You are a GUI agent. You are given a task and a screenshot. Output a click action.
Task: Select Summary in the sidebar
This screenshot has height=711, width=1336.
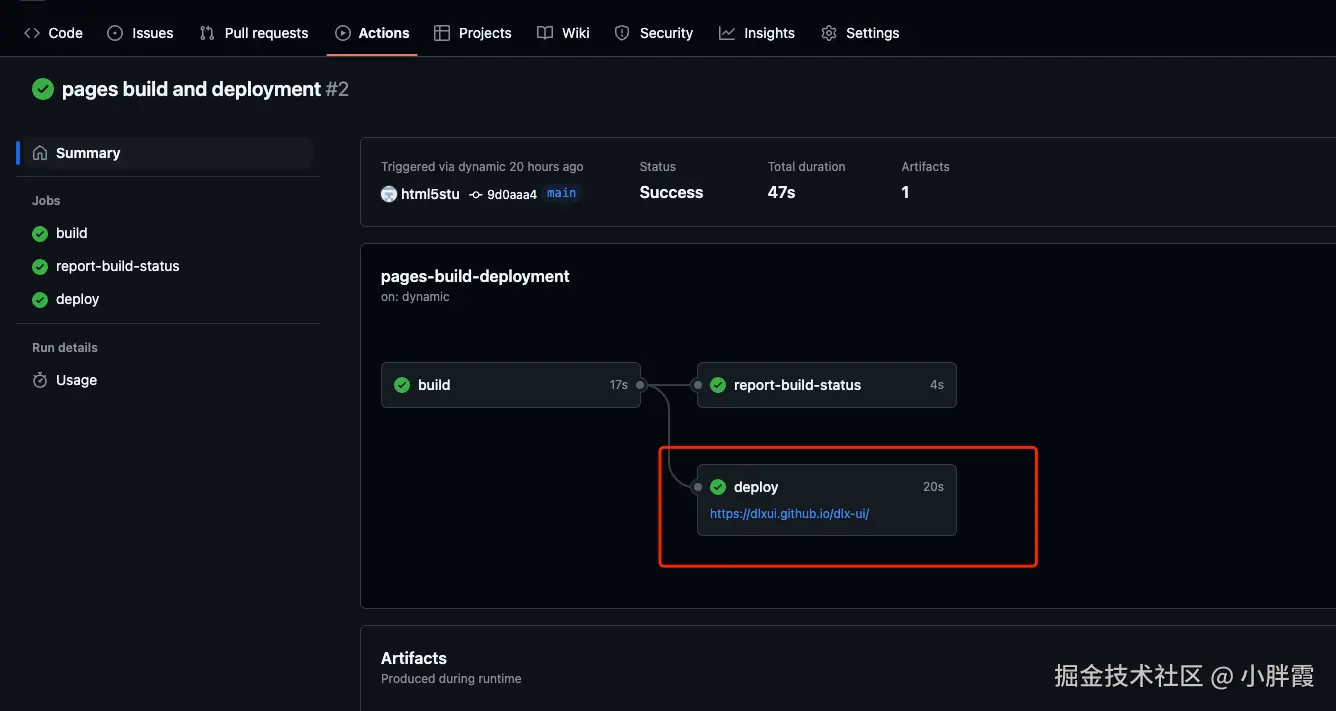point(165,153)
